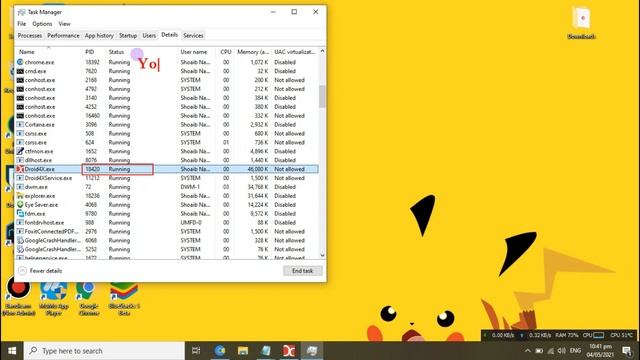
Task: Open the File menu
Action: [22, 24]
